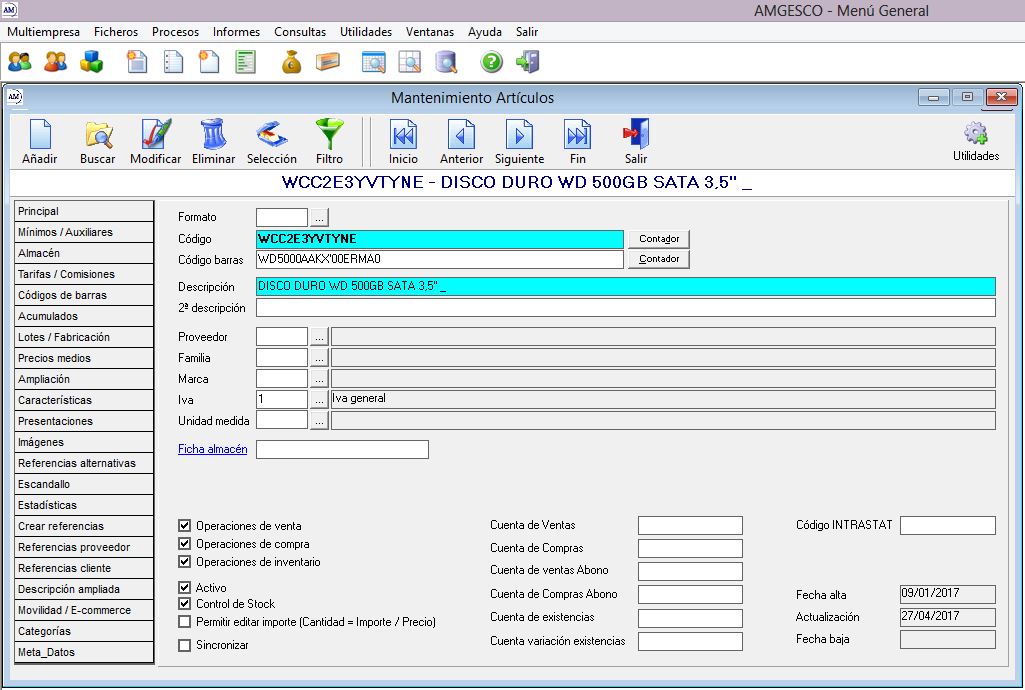The image size is (1025, 690).
Task: Click the green question mark help icon
Action: [x=492, y=62]
